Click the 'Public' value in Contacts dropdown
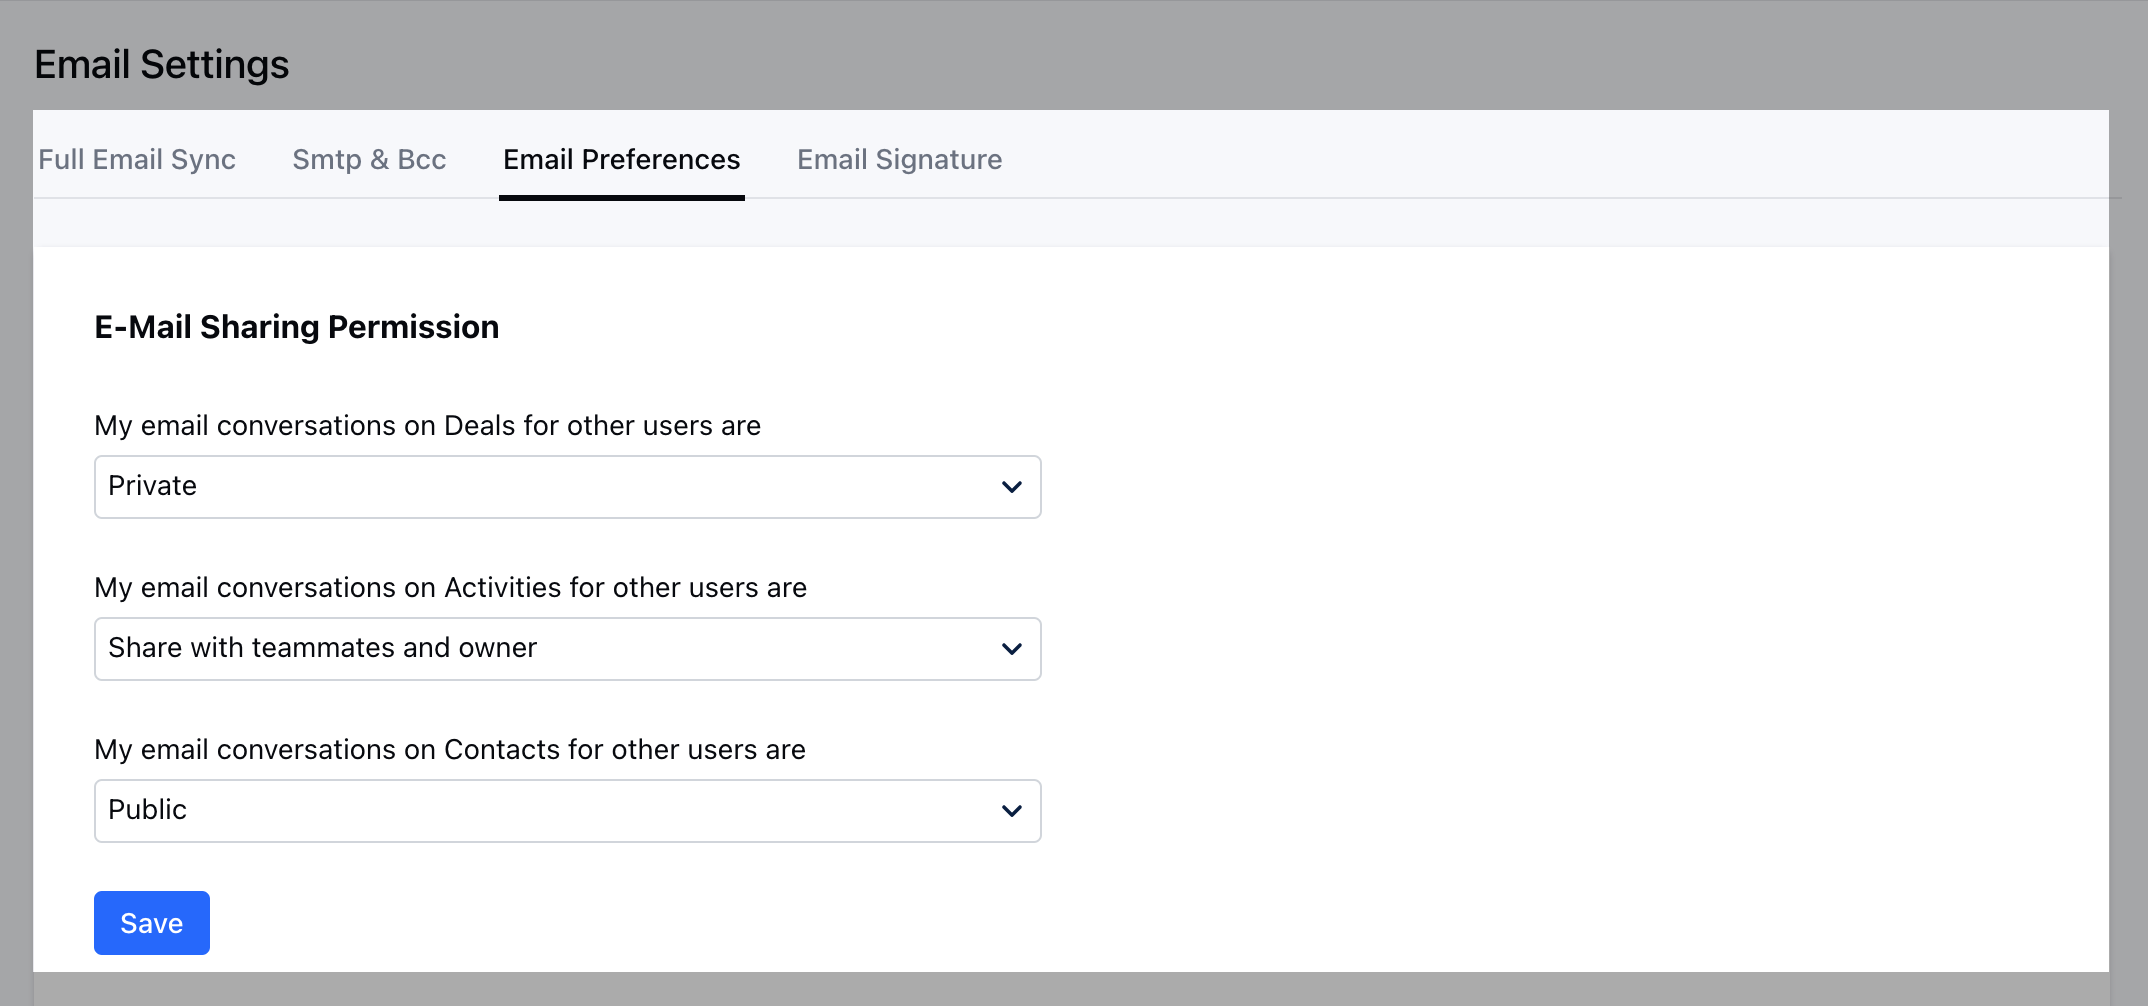 (148, 810)
